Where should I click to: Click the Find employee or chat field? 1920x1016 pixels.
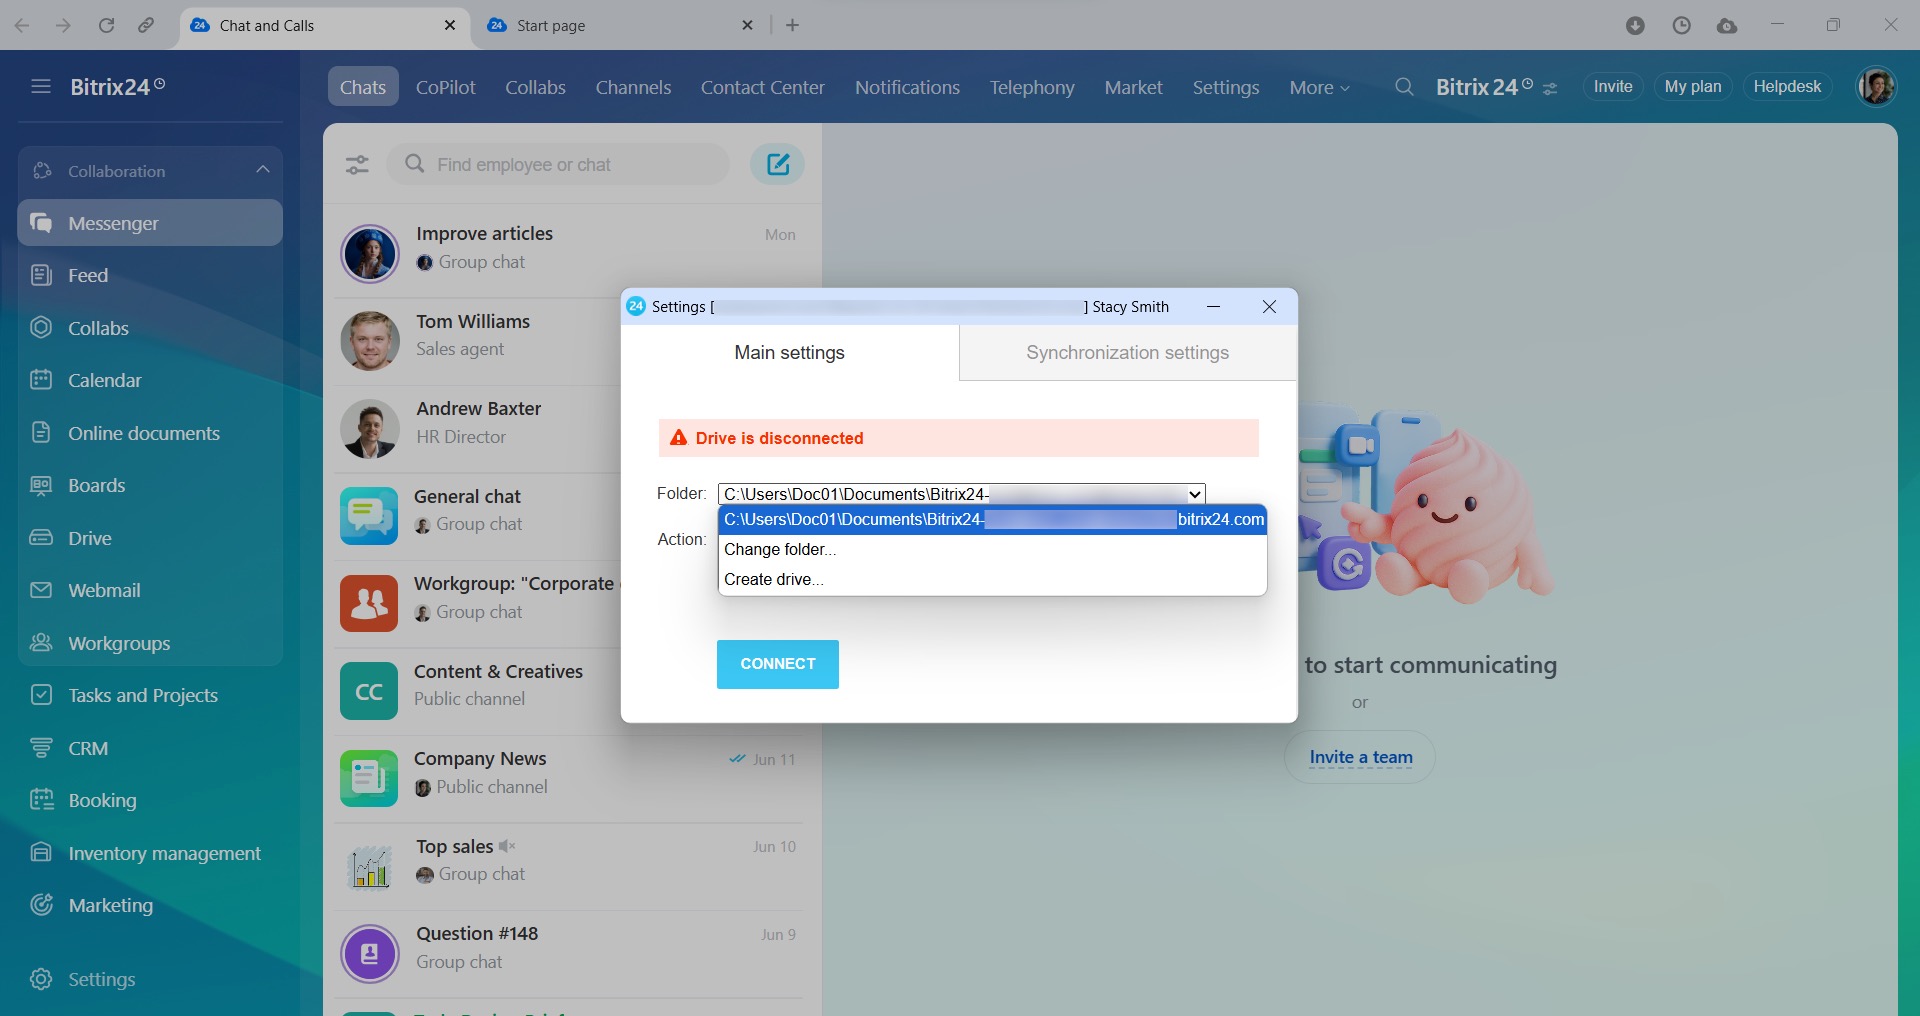coord(558,164)
